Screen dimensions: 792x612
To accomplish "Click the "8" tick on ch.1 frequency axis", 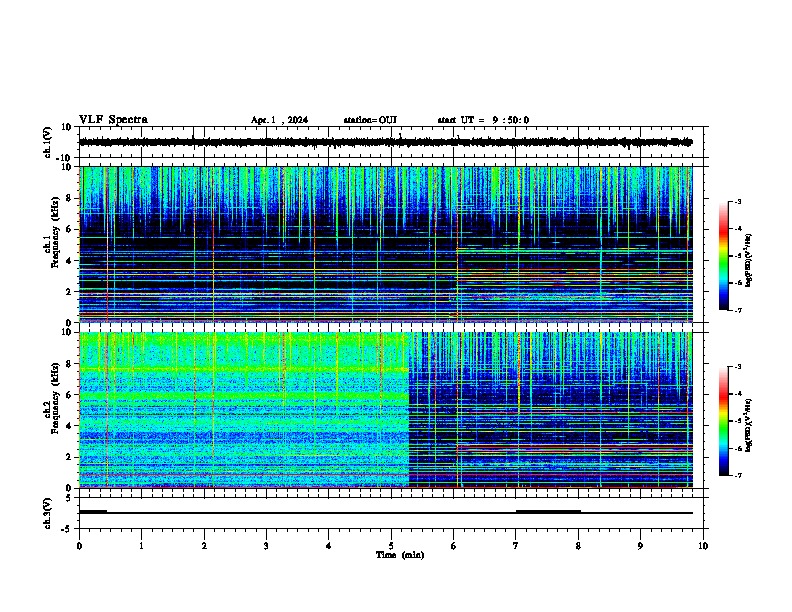I will (x=69, y=198).
